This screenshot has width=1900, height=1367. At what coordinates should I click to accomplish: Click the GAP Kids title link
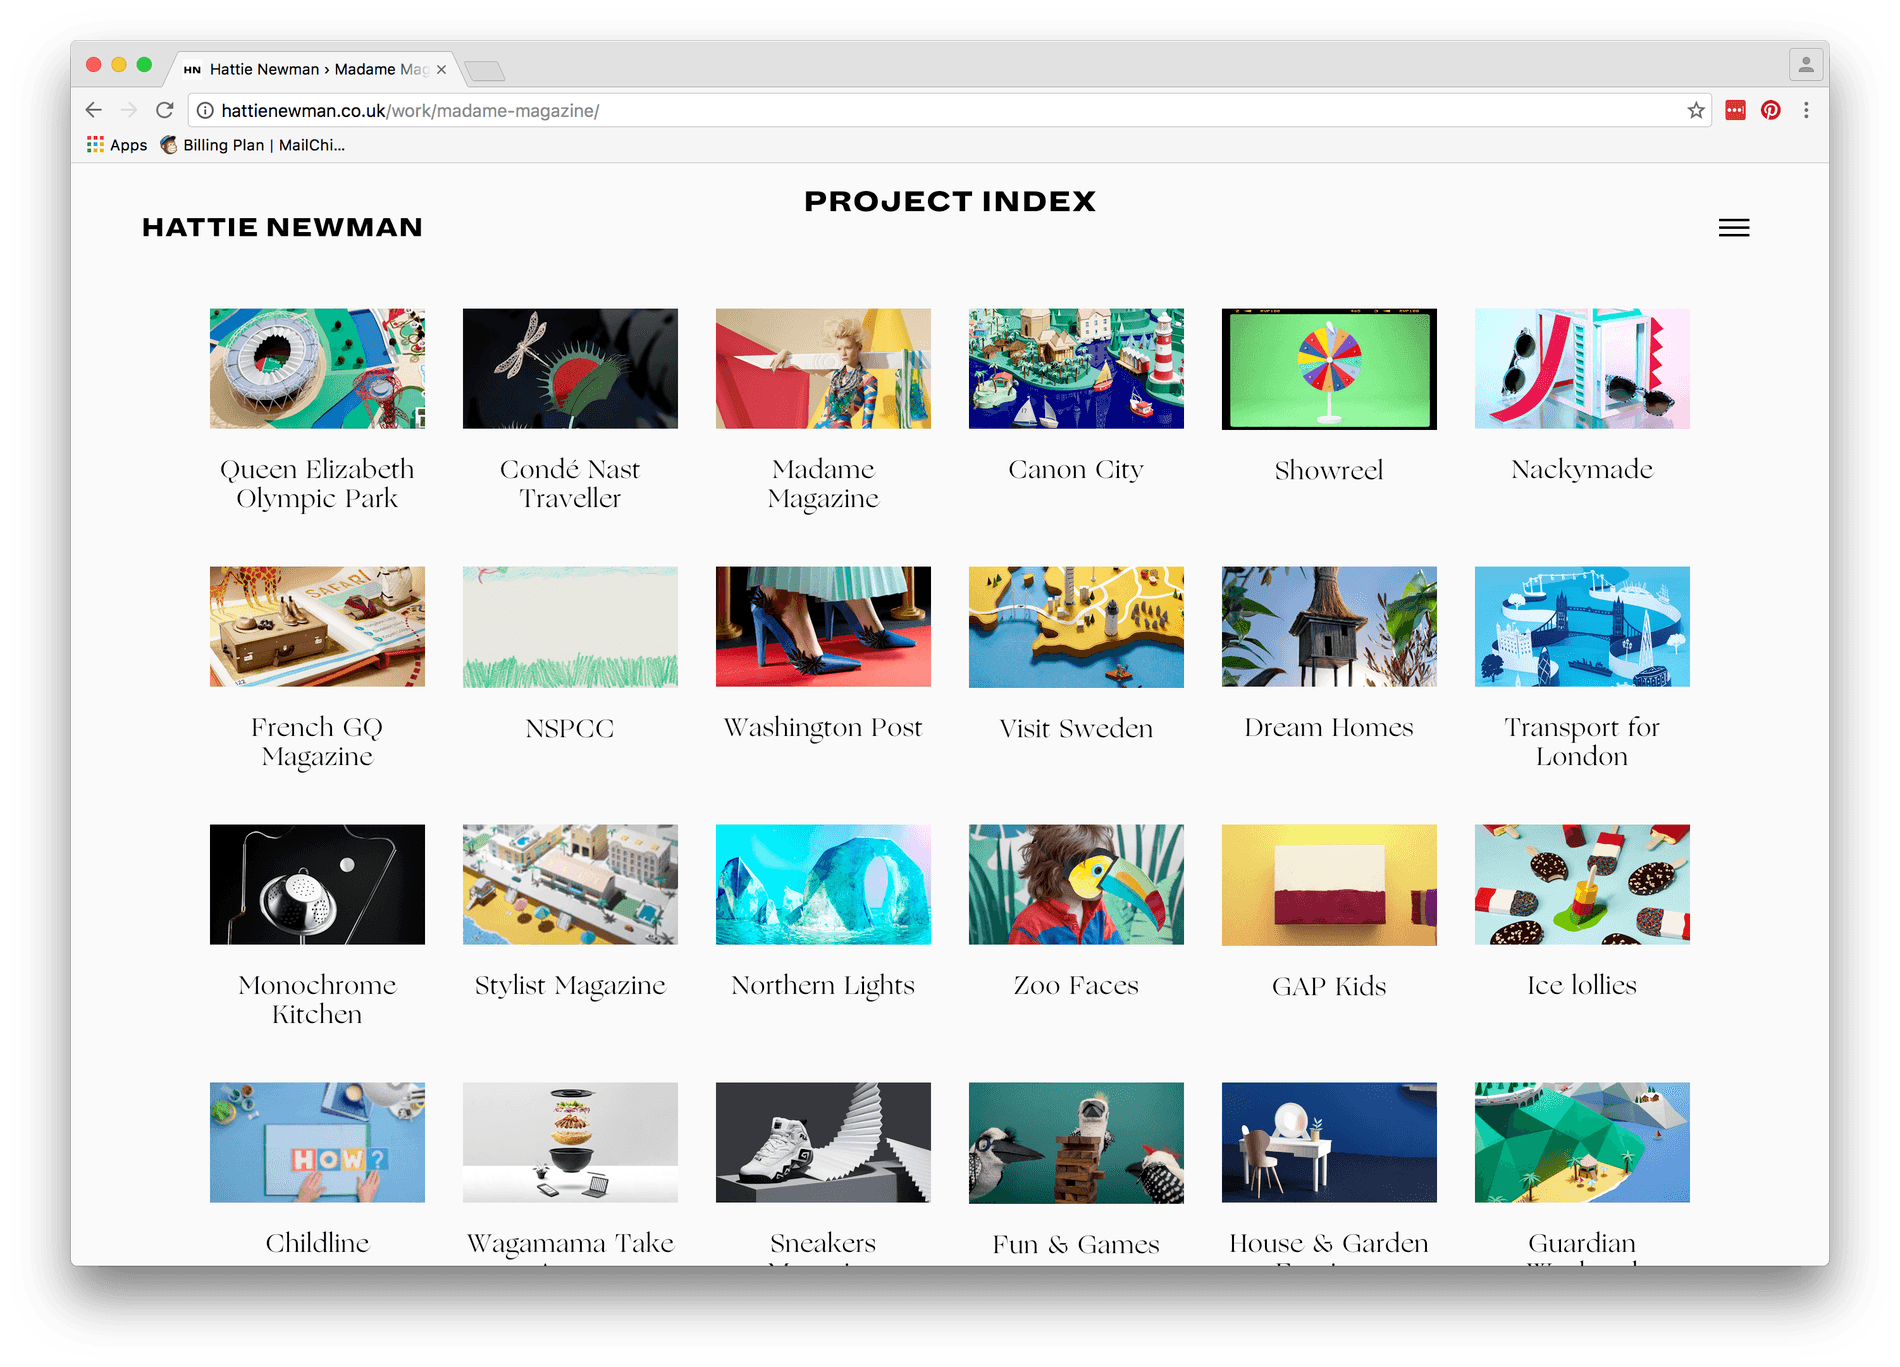click(x=1329, y=986)
